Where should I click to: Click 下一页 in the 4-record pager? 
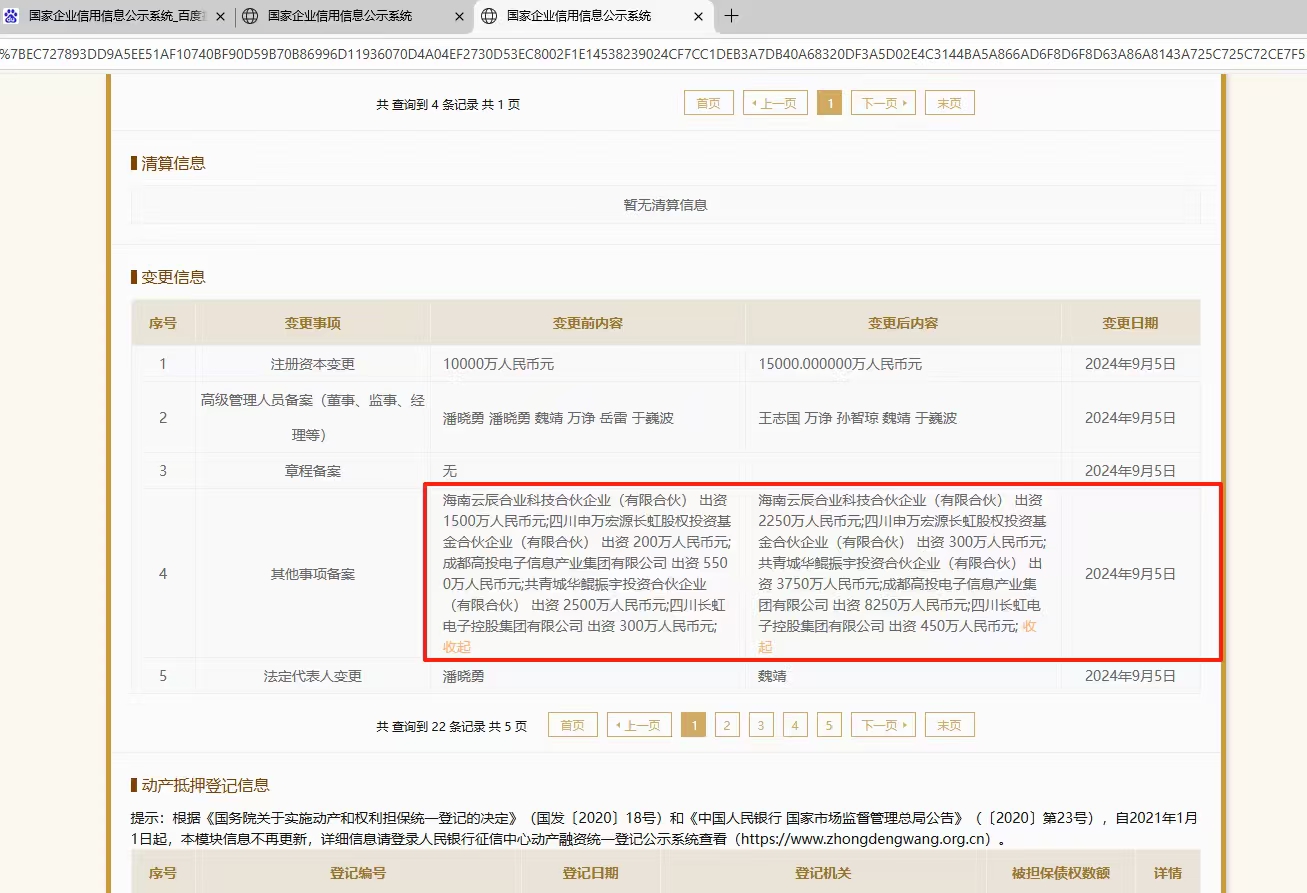pyautogui.click(x=883, y=103)
